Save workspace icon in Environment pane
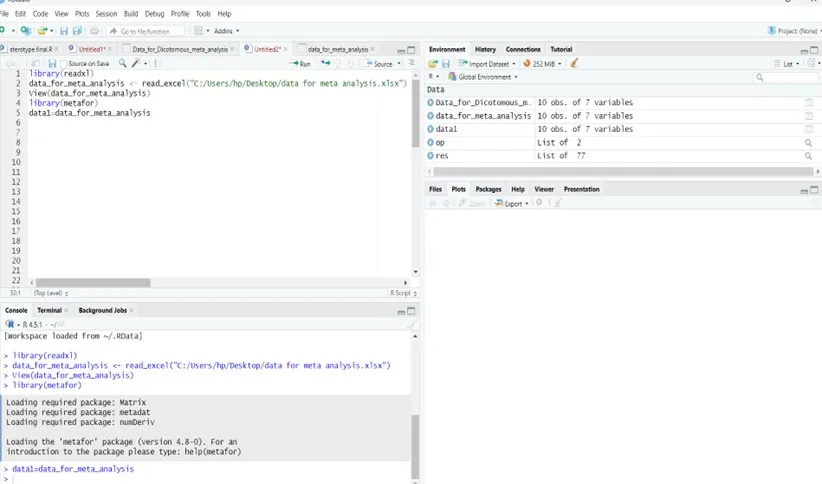Image resolution: width=822 pixels, height=484 pixels. (x=446, y=63)
